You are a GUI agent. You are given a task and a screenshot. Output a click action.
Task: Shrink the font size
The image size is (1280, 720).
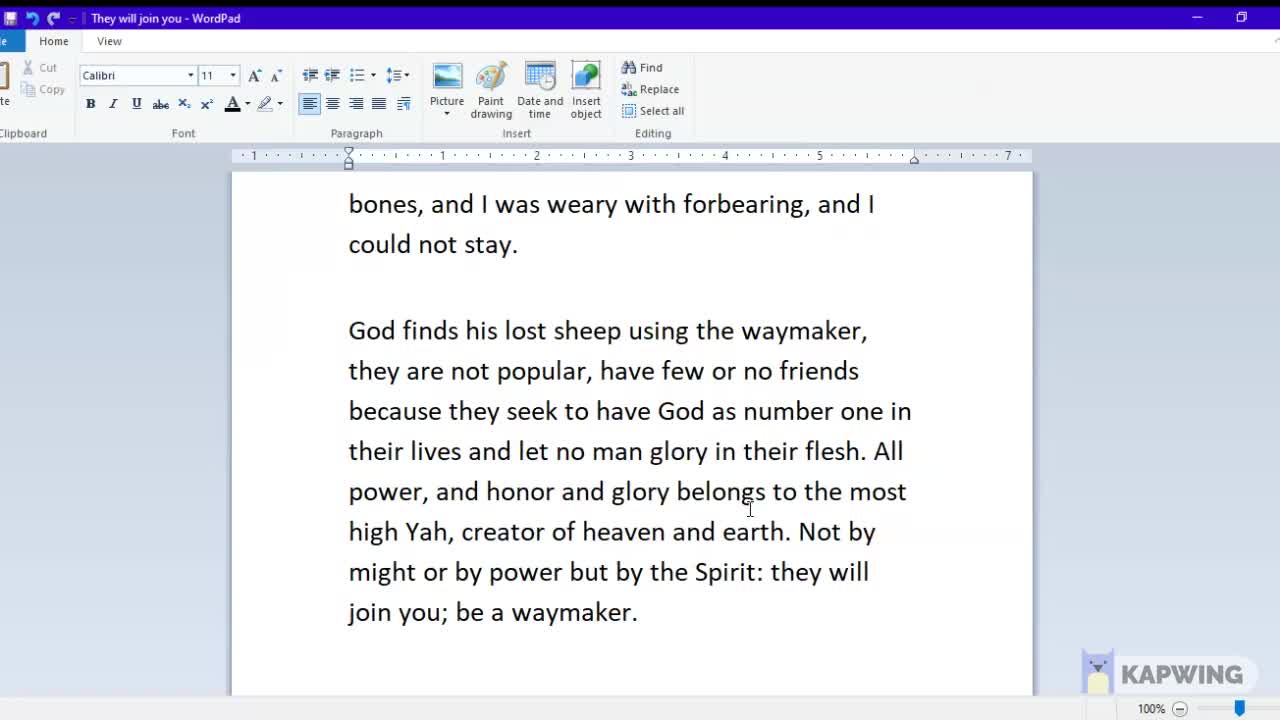click(x=276, y=75)
